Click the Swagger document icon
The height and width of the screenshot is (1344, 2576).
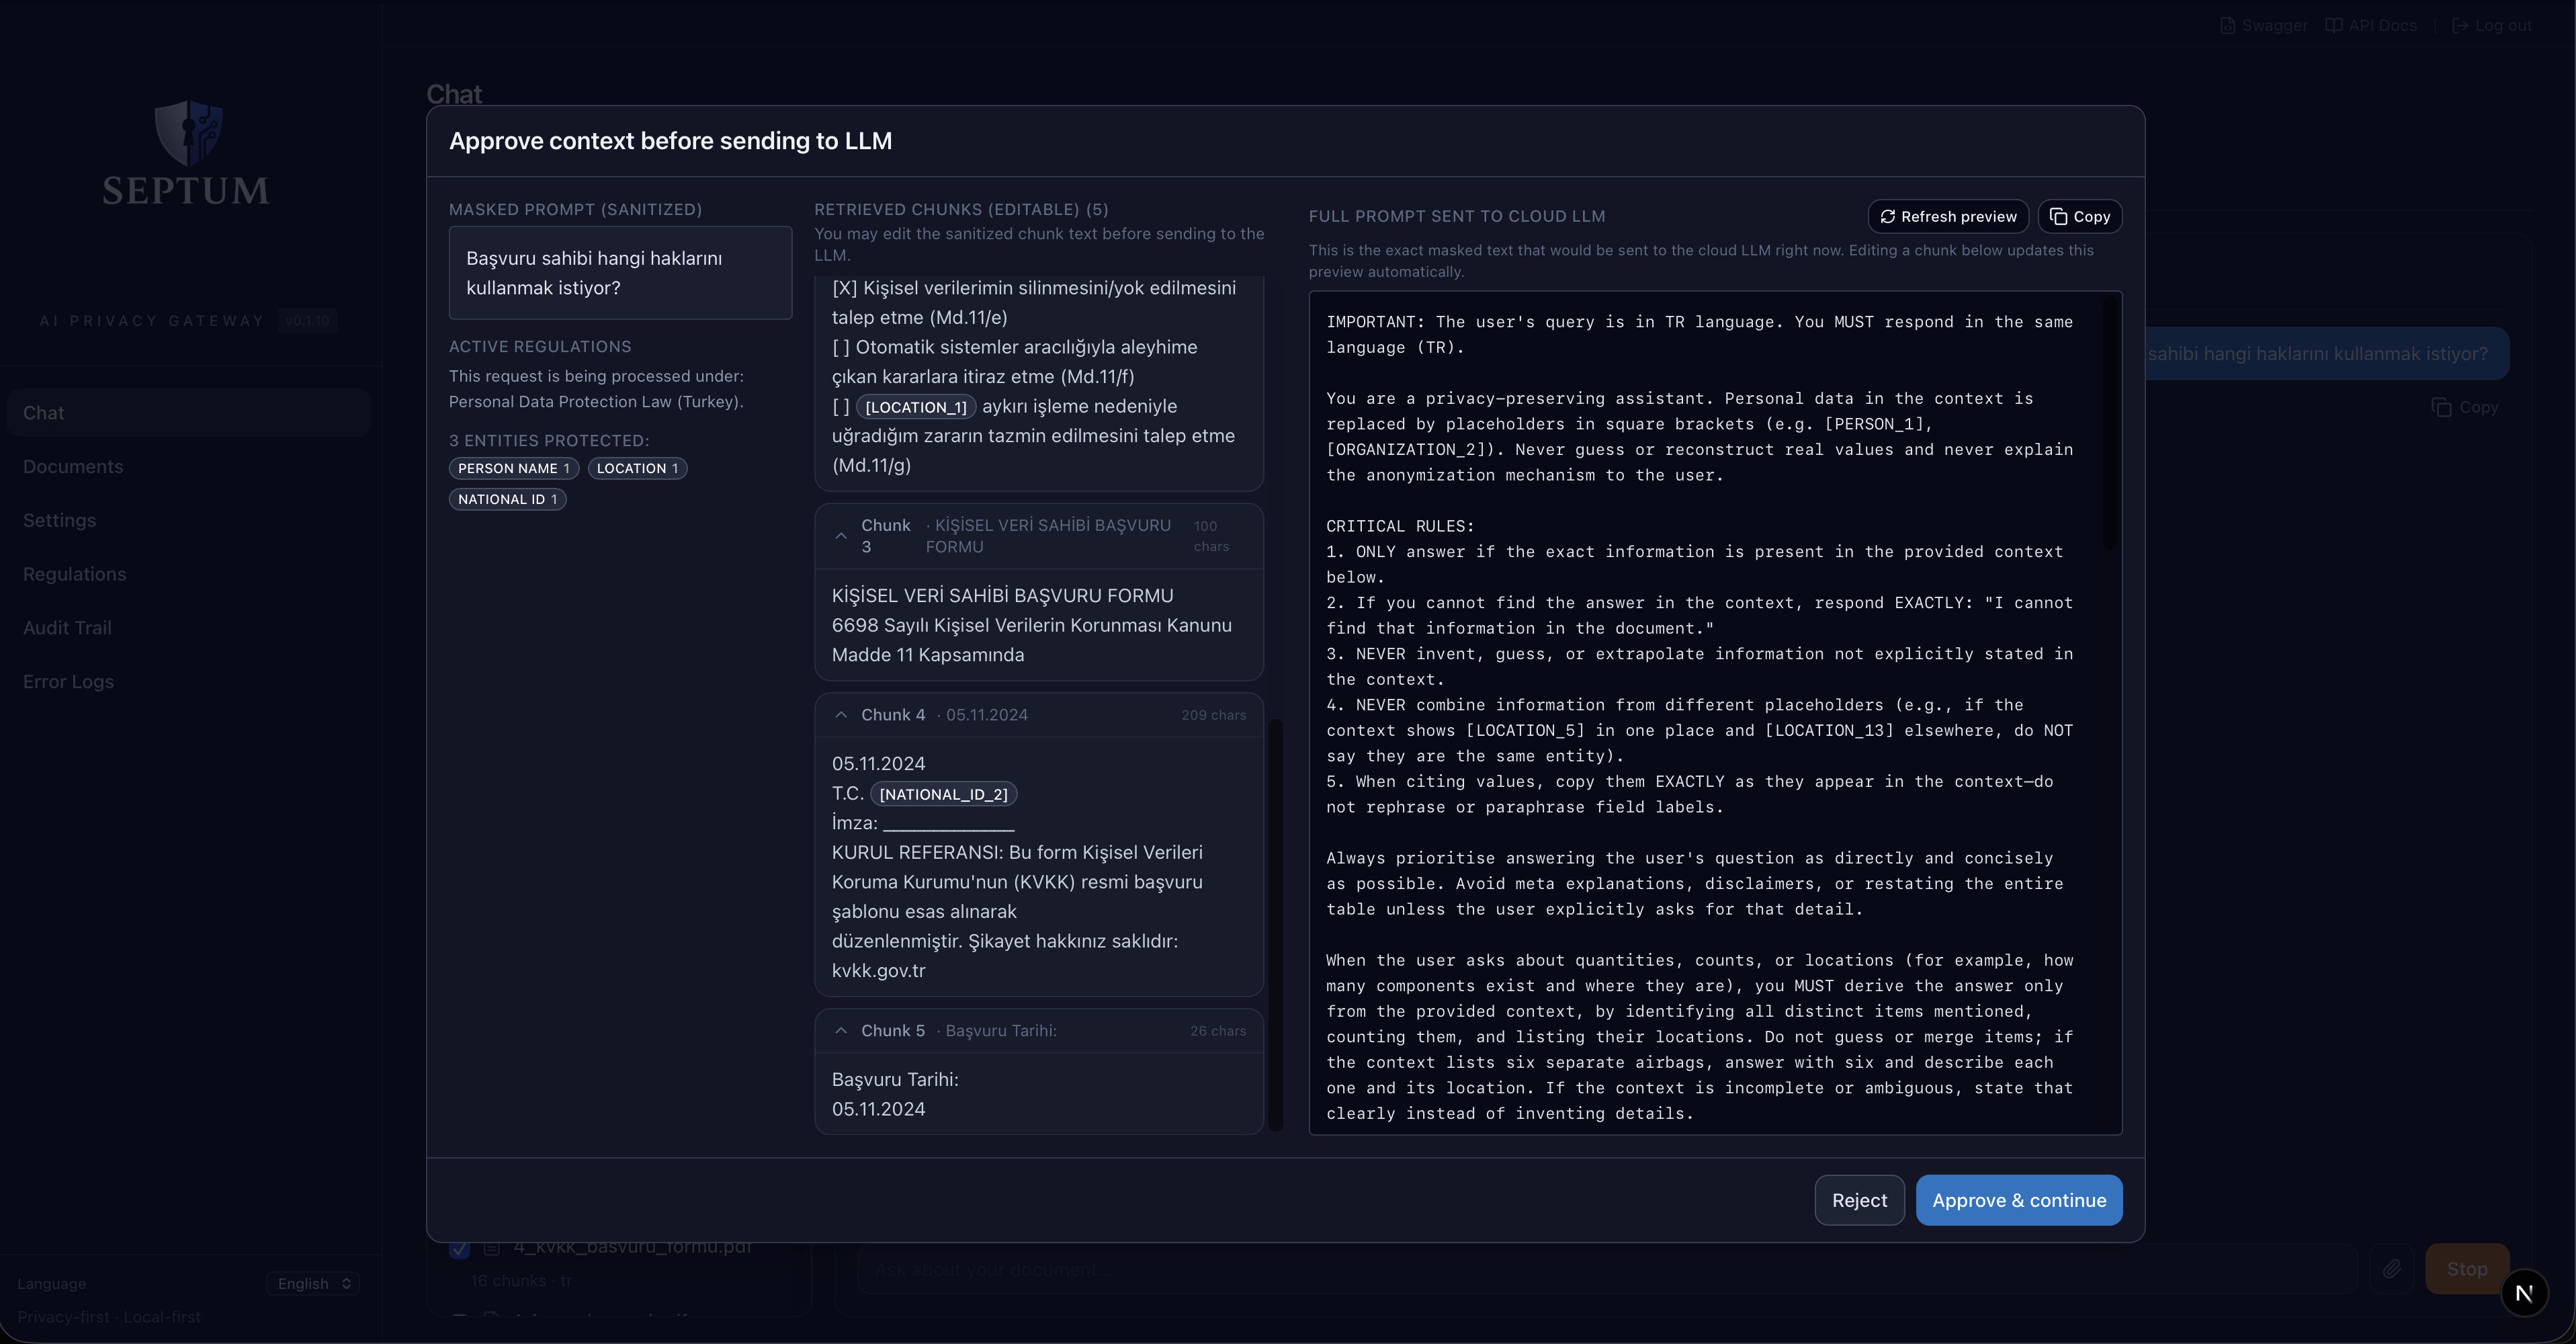(2227, 26)
